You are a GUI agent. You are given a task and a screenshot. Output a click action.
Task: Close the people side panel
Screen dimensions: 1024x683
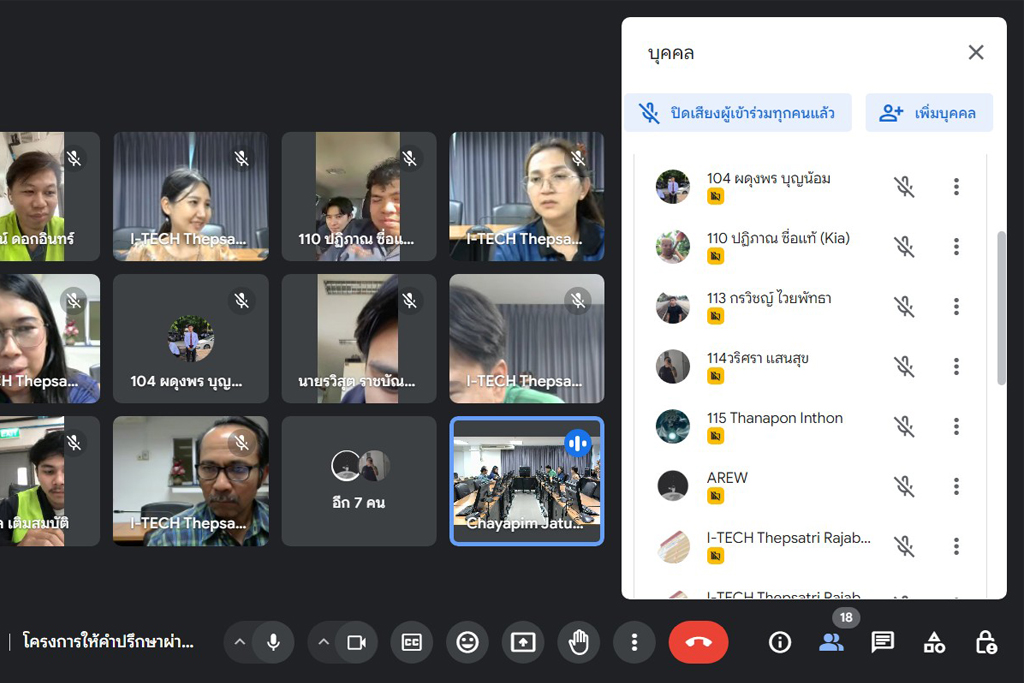tap(976, 52)
